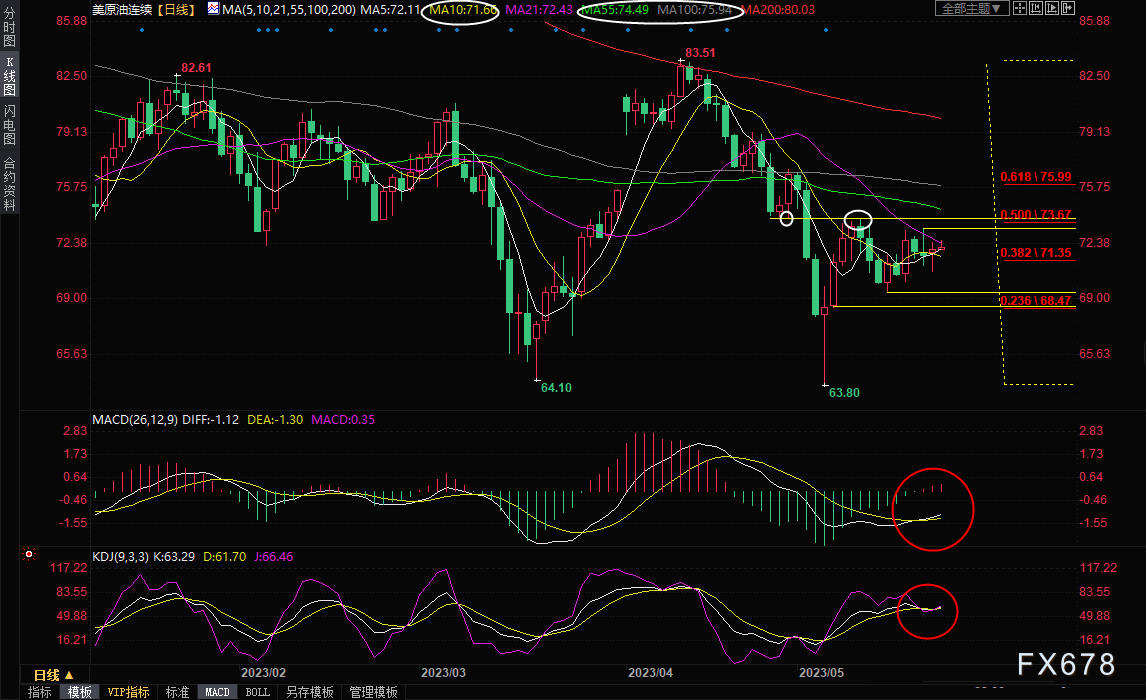
Task: Click the MACD(26,12,9) indicator label
Action: pos(135,419)
